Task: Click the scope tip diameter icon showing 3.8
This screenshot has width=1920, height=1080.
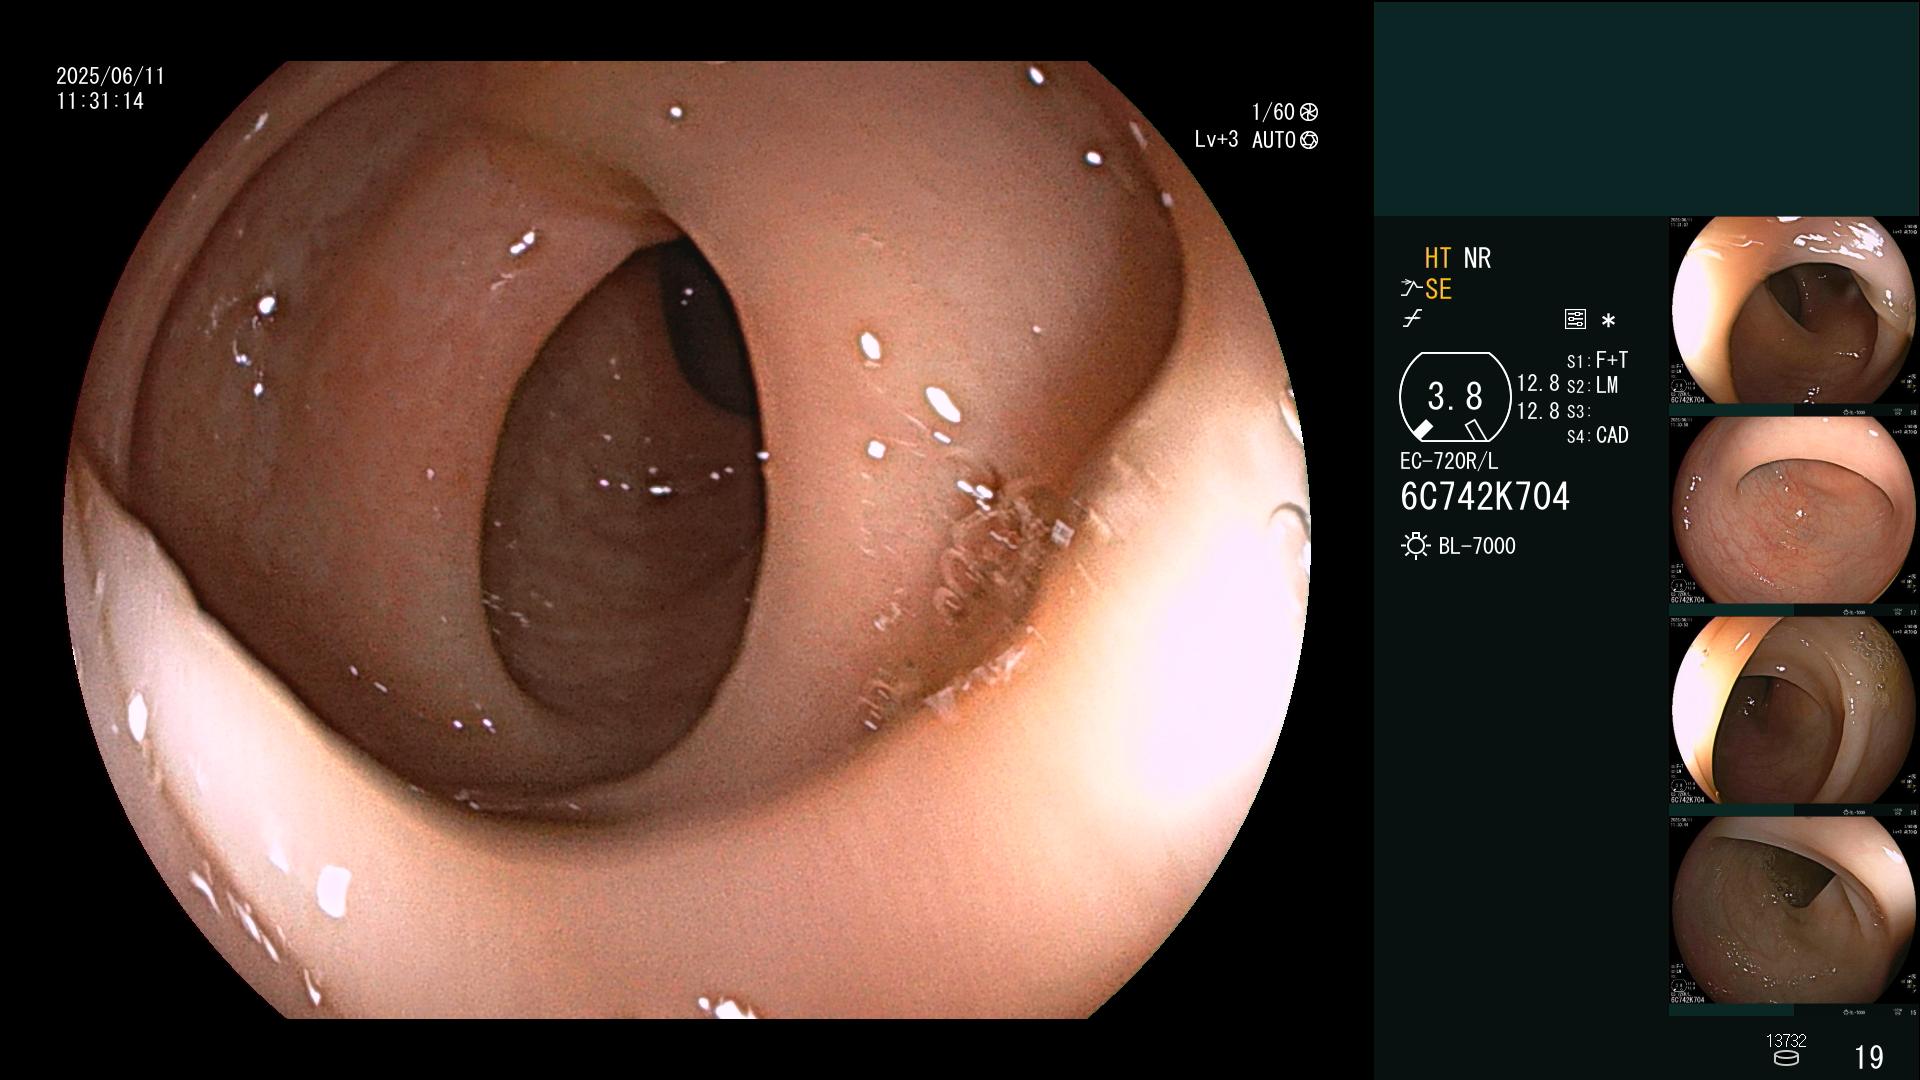Action: [x=1454, y=397]
